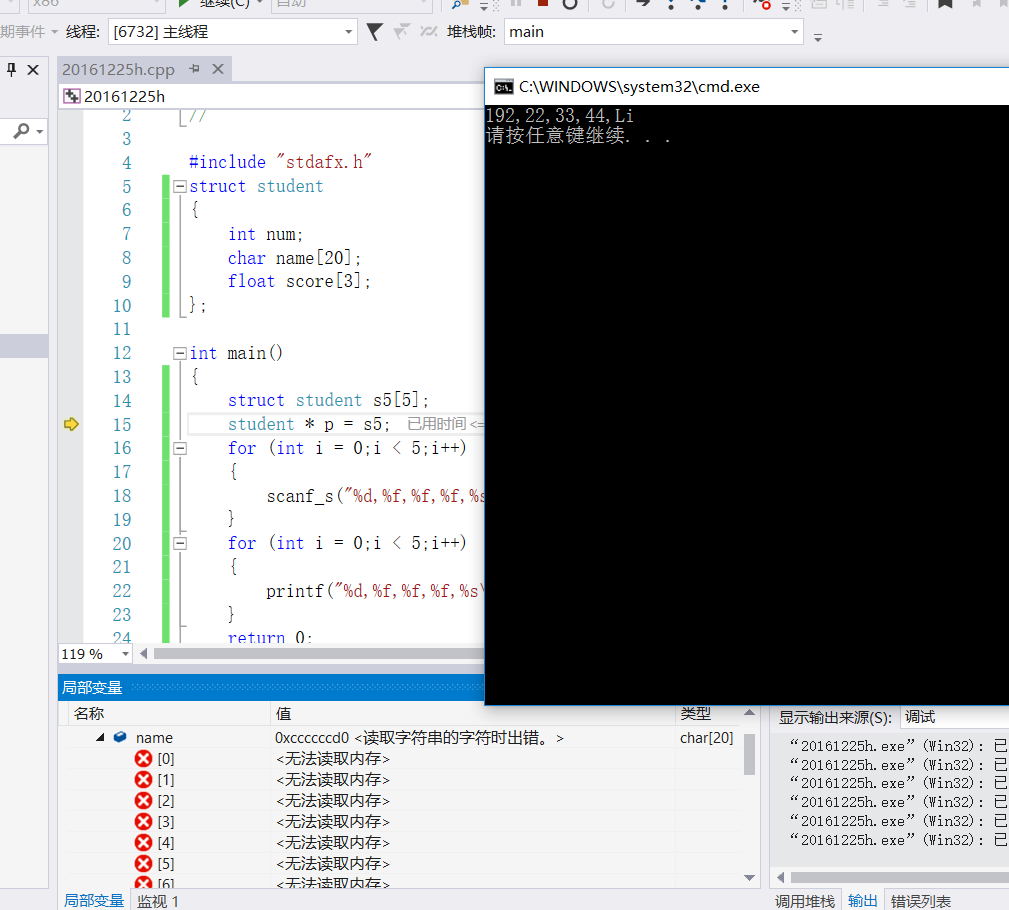Collapse the int main() function block
The width and height of the screenshot is (1009, 910).
[180, 353]
